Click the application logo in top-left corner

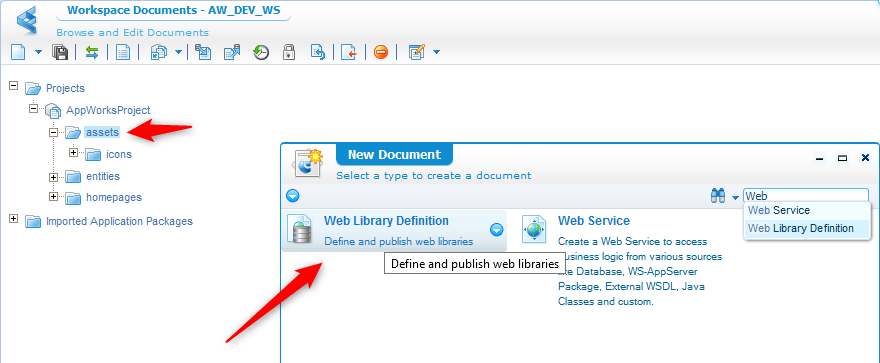pyautogui.click(x=26, y=20)
